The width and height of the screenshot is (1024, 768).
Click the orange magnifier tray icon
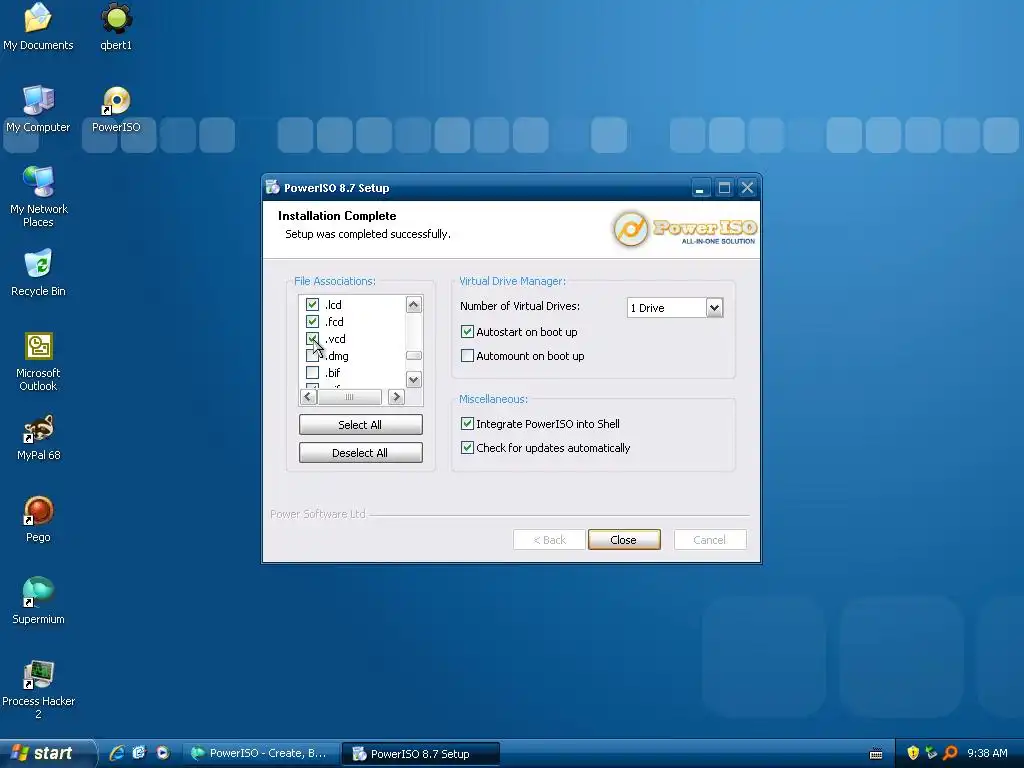(x=950, y=753)
